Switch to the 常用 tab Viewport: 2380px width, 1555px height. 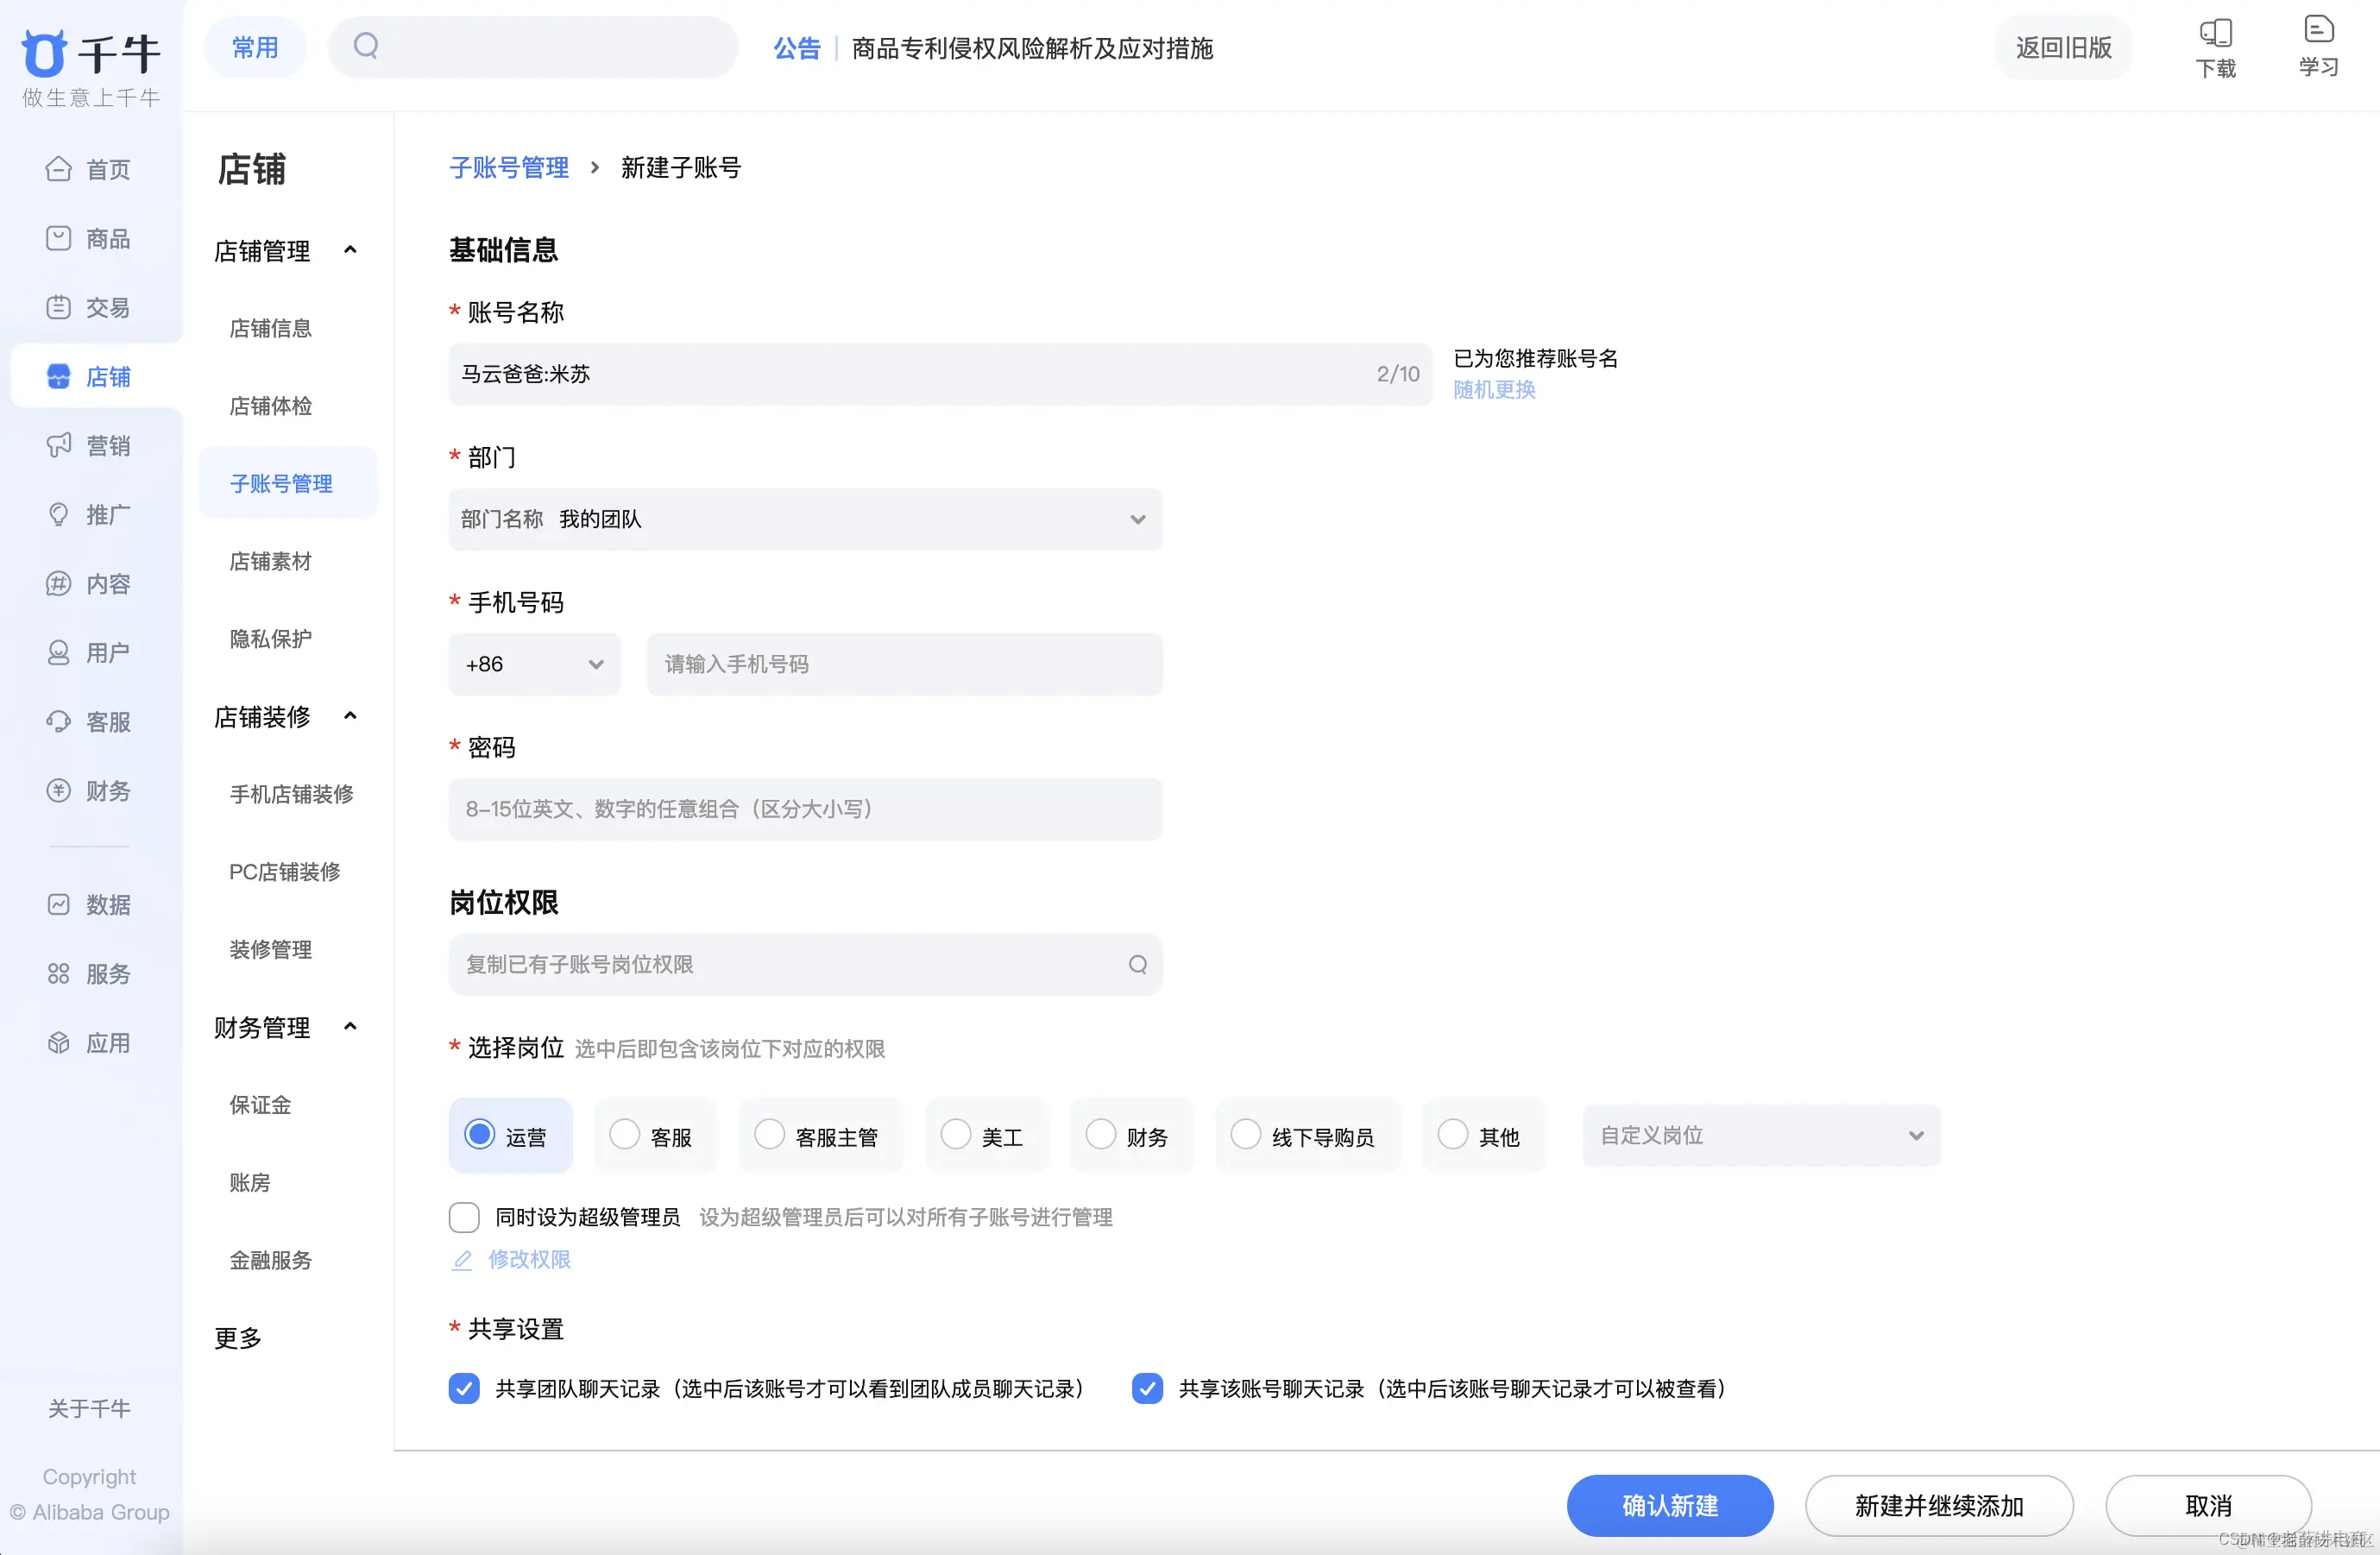coord(255,47)
